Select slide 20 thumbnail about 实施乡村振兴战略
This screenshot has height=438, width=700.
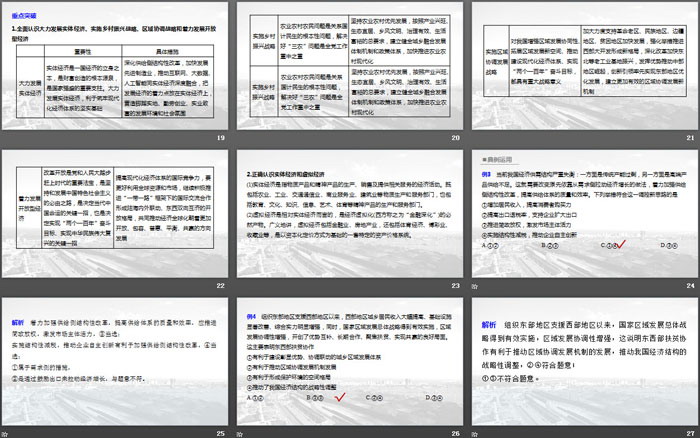pyautogui.click(x=350, y=66)
